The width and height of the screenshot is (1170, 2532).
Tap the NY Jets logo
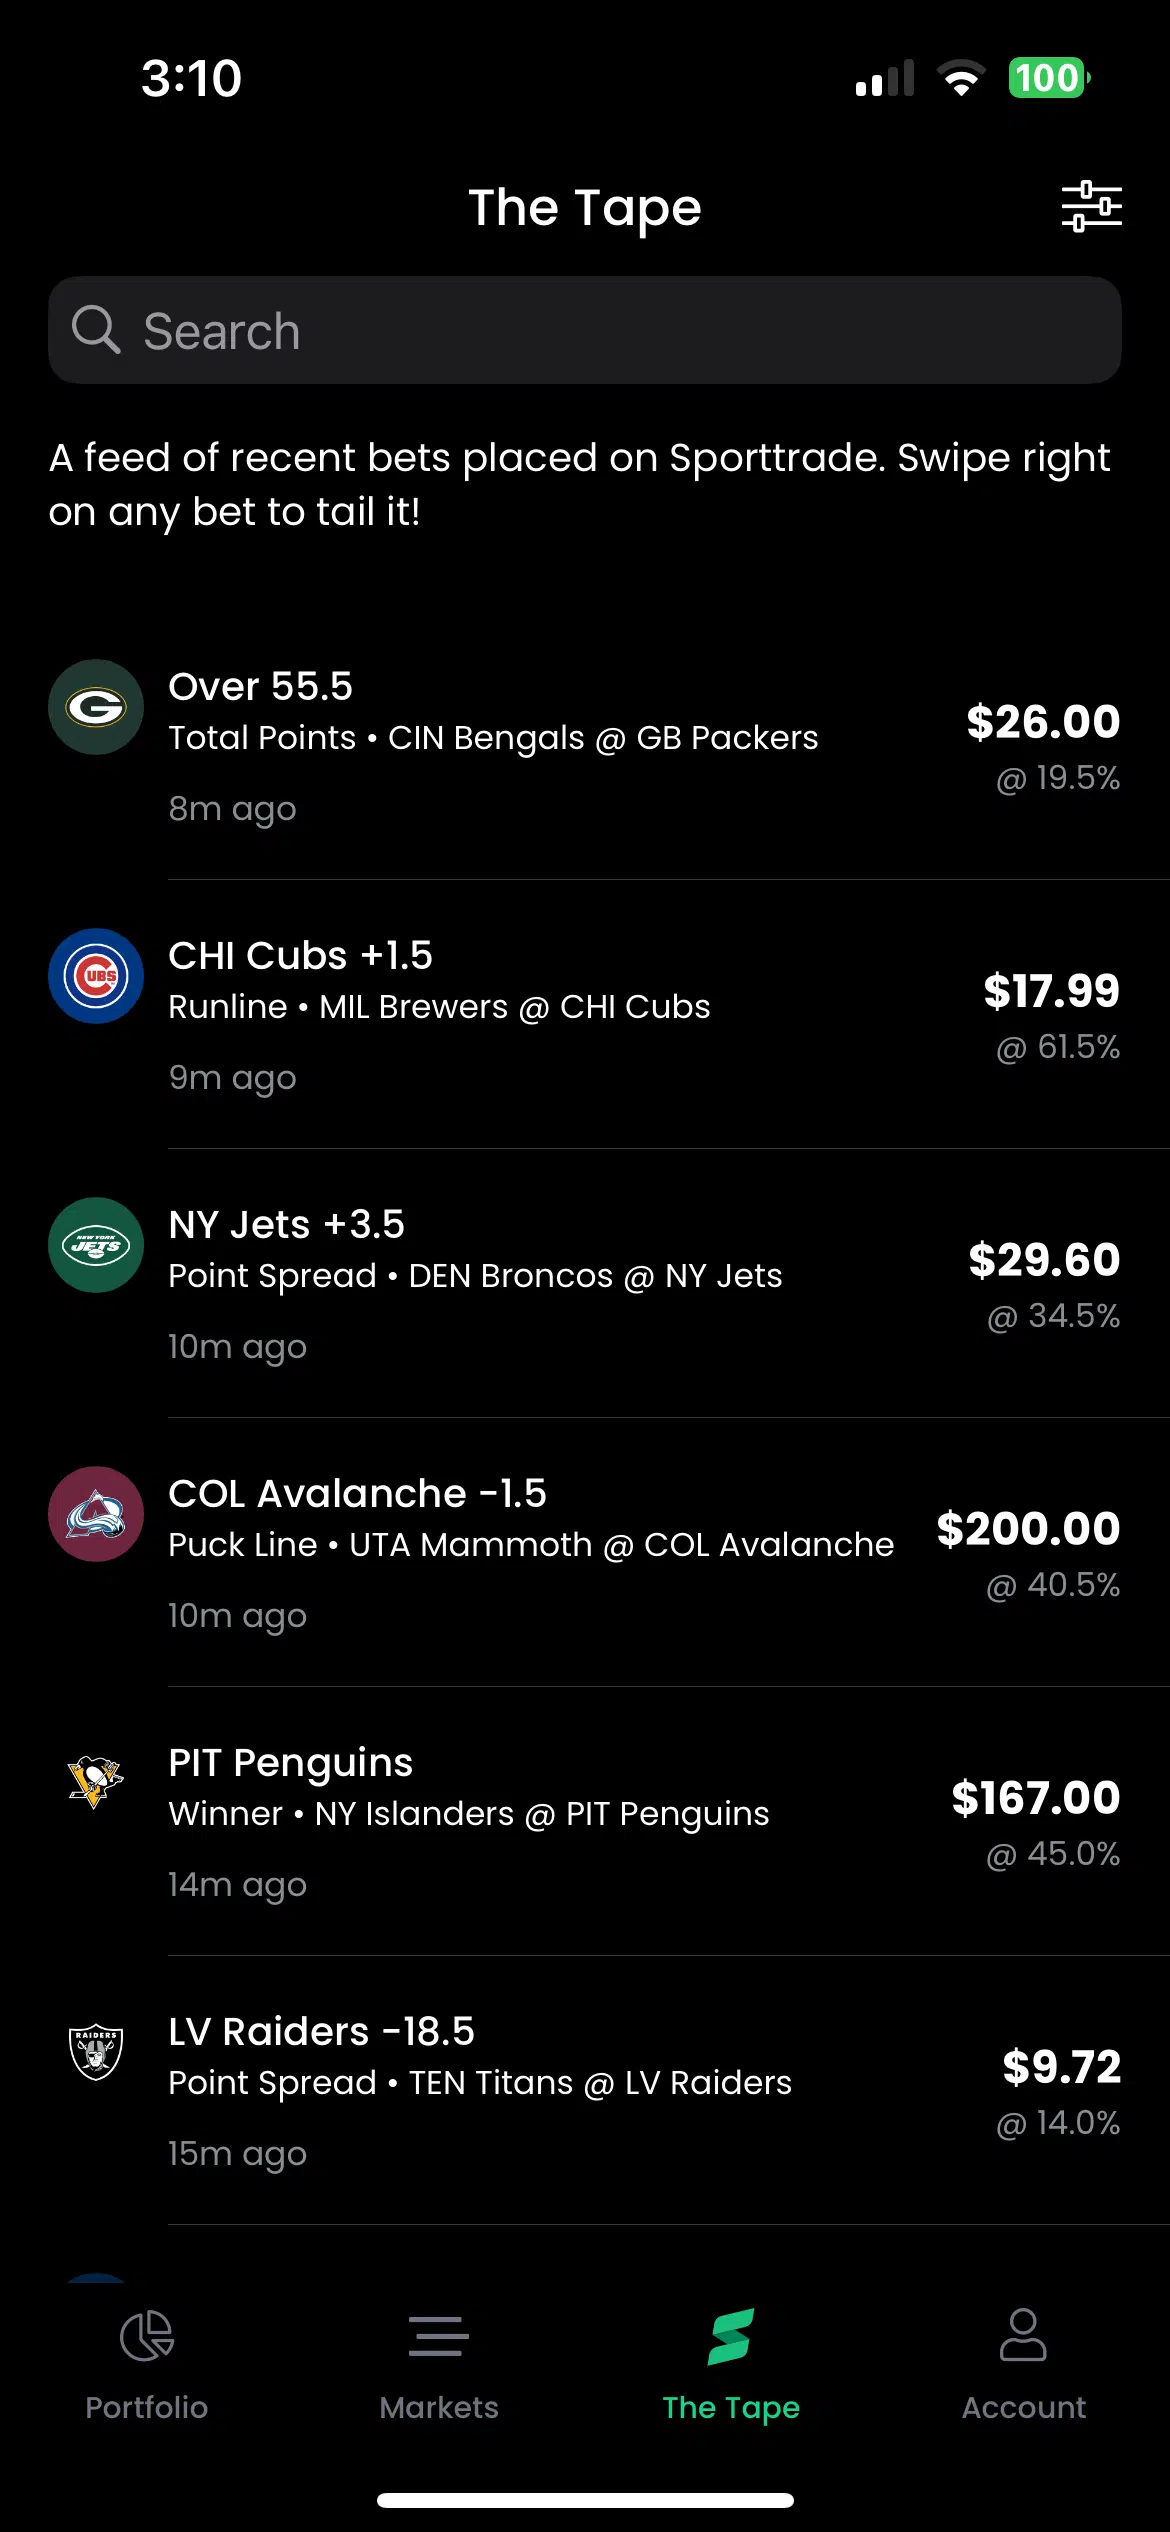point(96,1245)
